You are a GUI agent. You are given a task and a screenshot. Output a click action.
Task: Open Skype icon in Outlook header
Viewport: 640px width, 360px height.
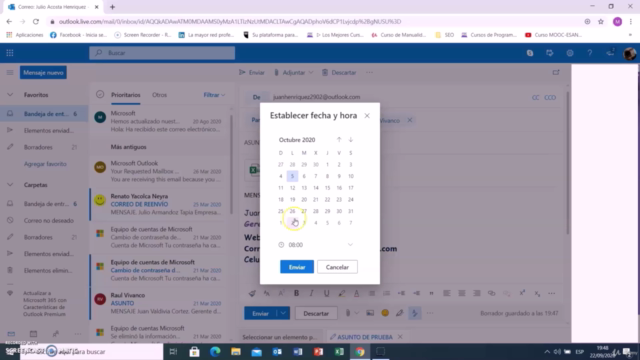coord(530,53)
